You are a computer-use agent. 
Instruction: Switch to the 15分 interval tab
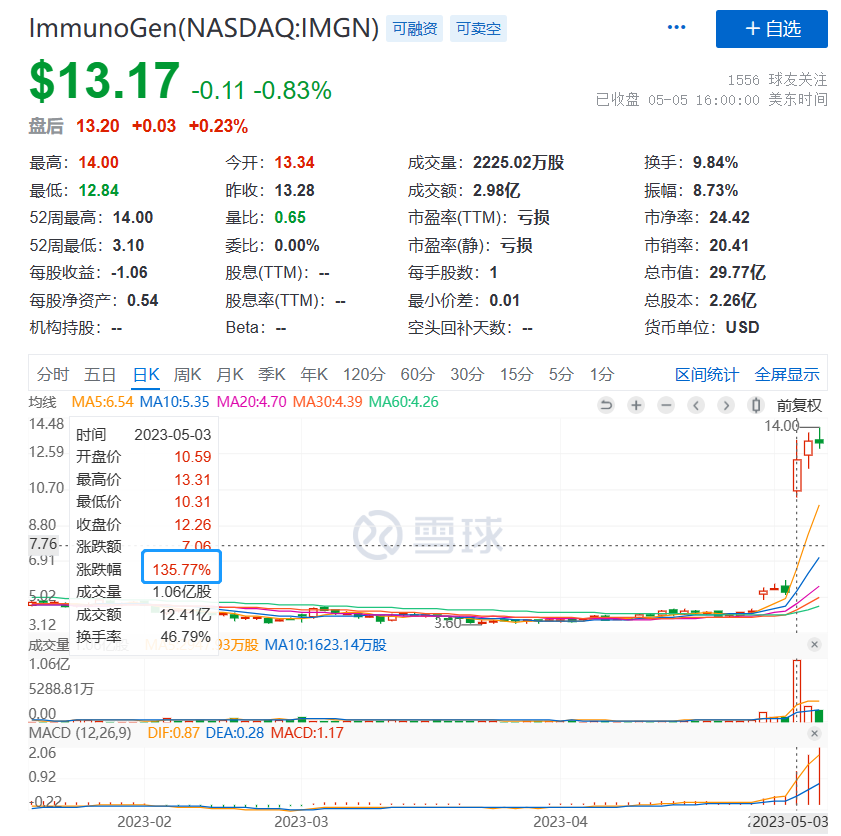point(517,374)
